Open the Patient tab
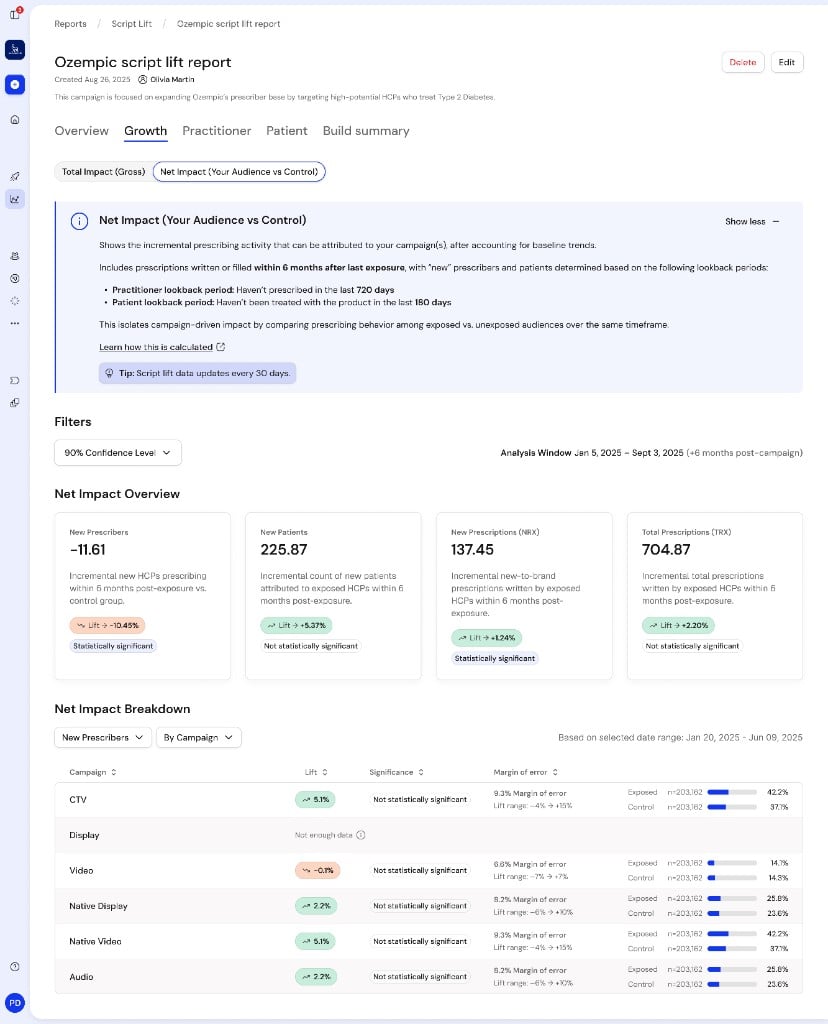Image resolution: width=828 pixels, height=1024 pixels. tap(287, 131)
